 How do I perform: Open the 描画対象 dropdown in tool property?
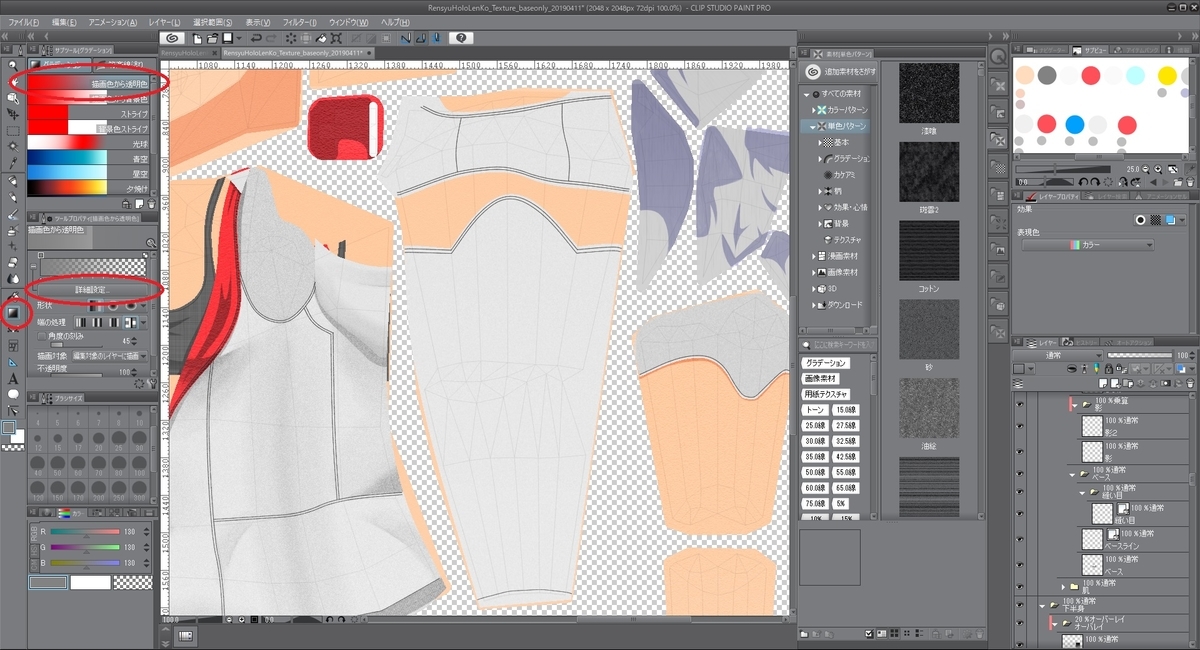coord(111,355)
